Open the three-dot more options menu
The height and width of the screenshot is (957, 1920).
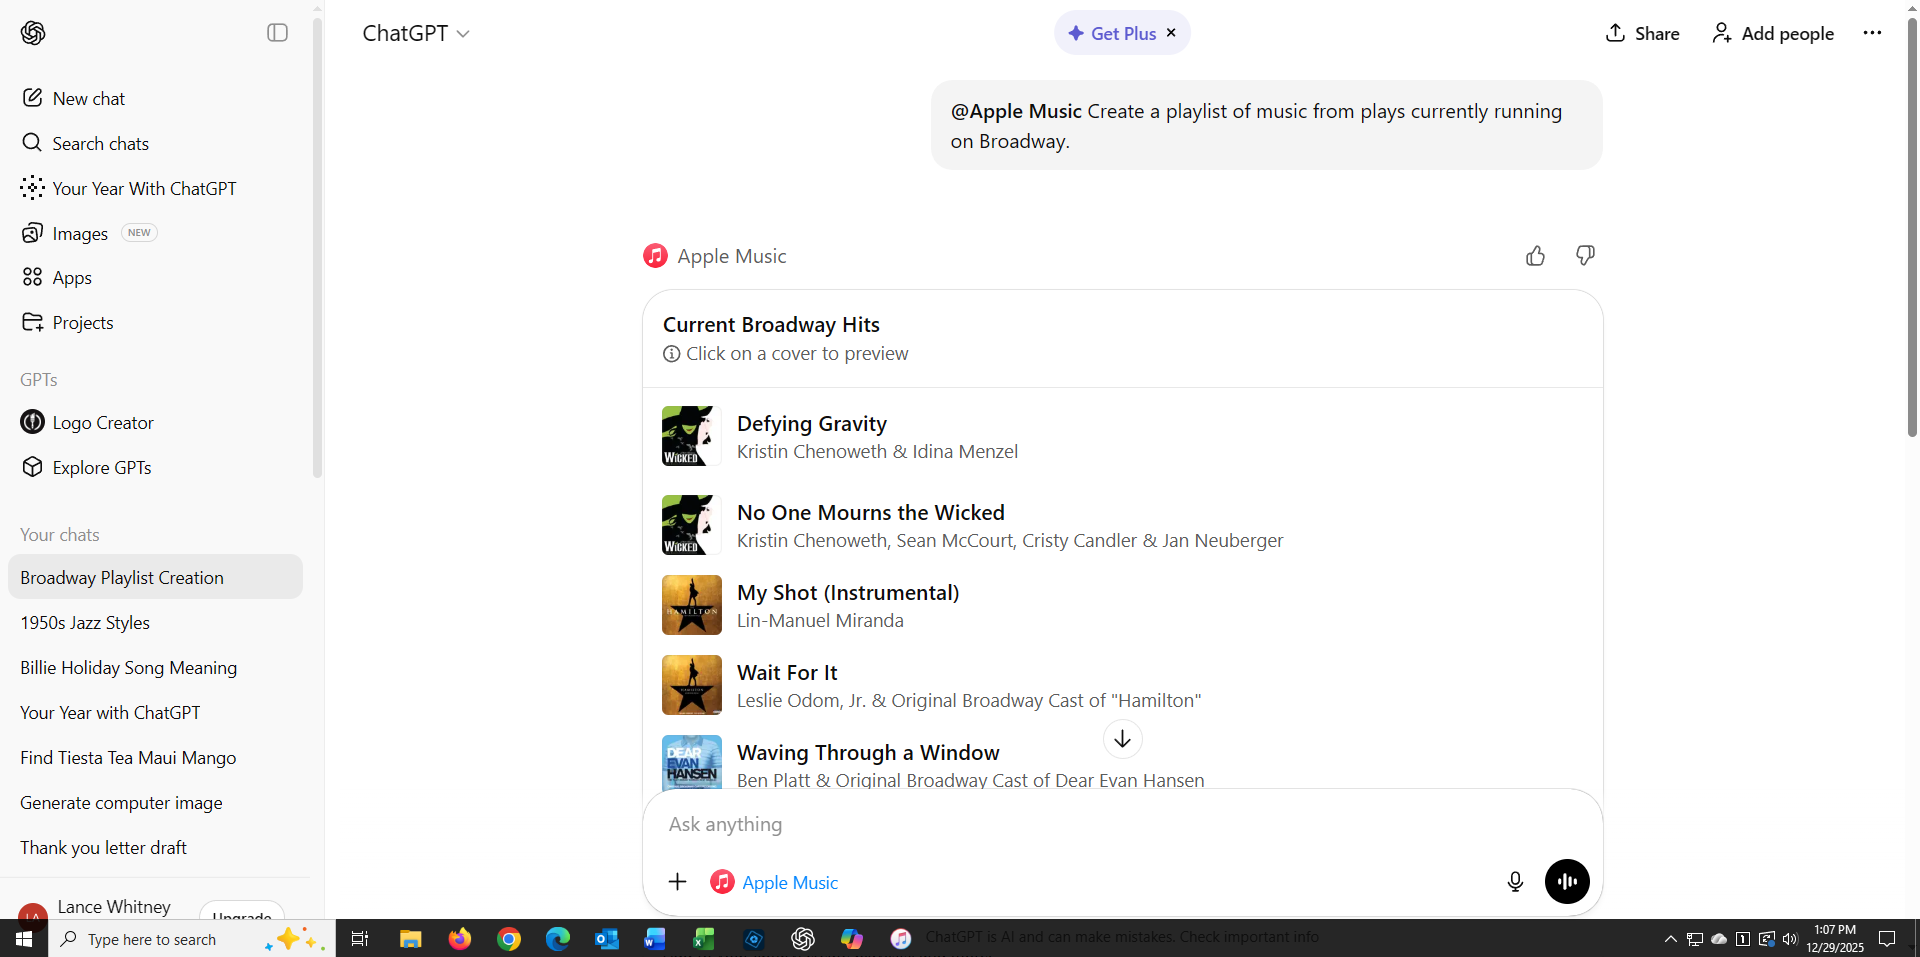click(x=1872, y=33)
